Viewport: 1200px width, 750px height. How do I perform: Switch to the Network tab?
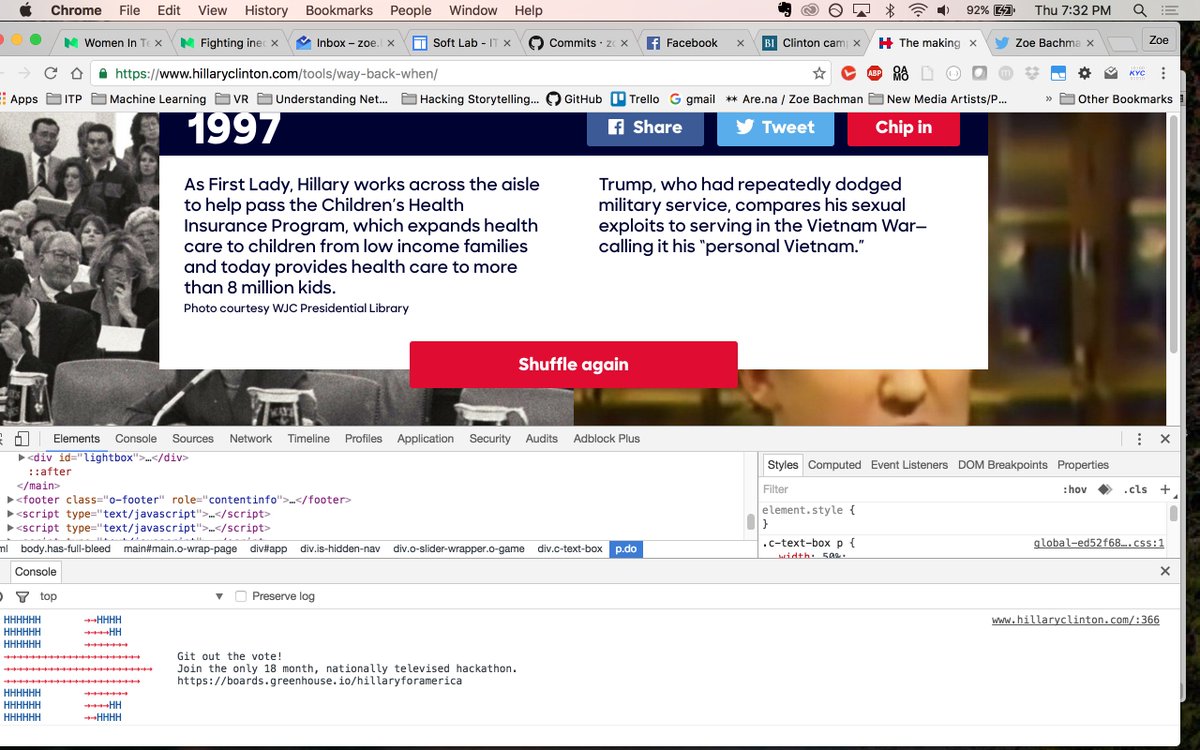251,438
